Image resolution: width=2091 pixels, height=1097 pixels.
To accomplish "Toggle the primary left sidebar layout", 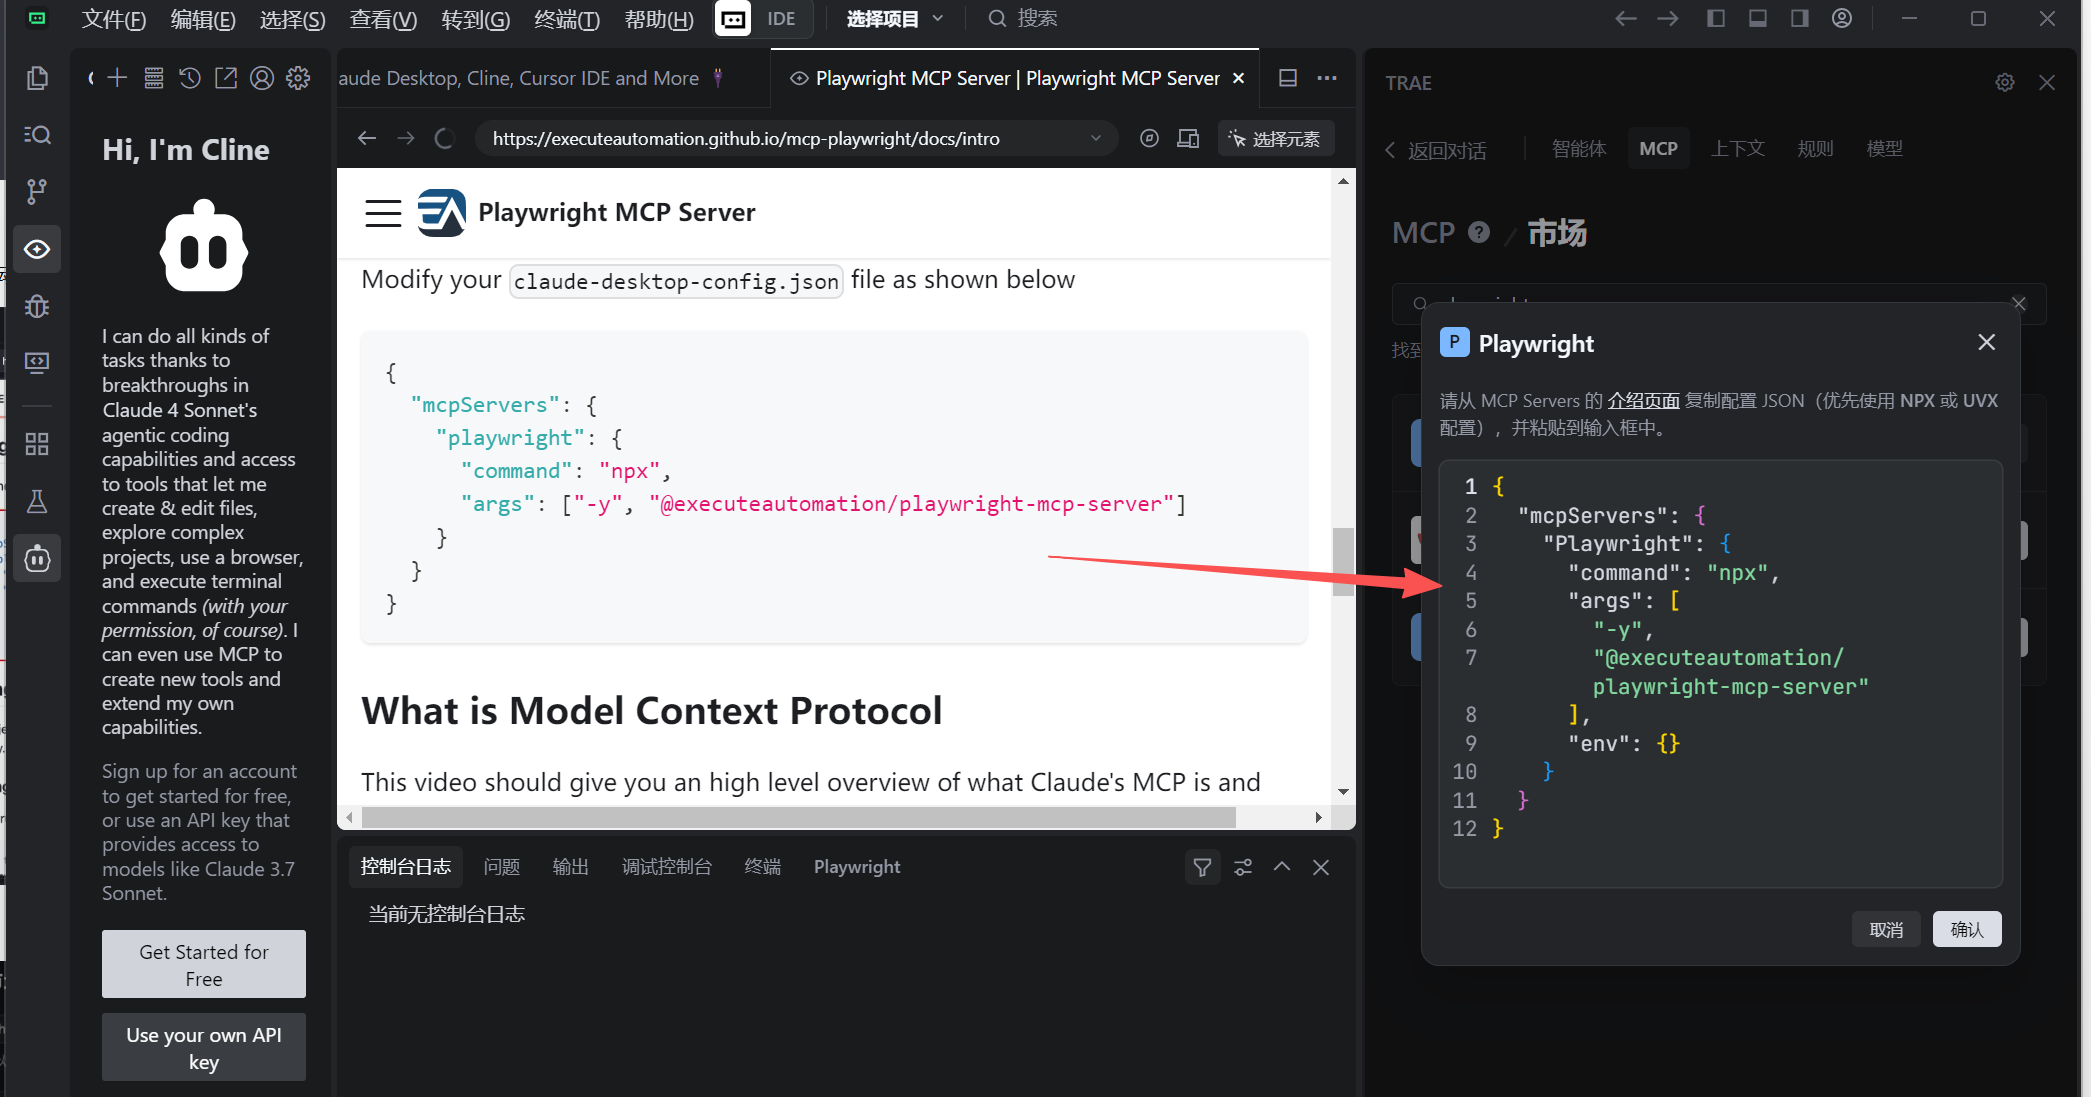I will point(1716,18).
